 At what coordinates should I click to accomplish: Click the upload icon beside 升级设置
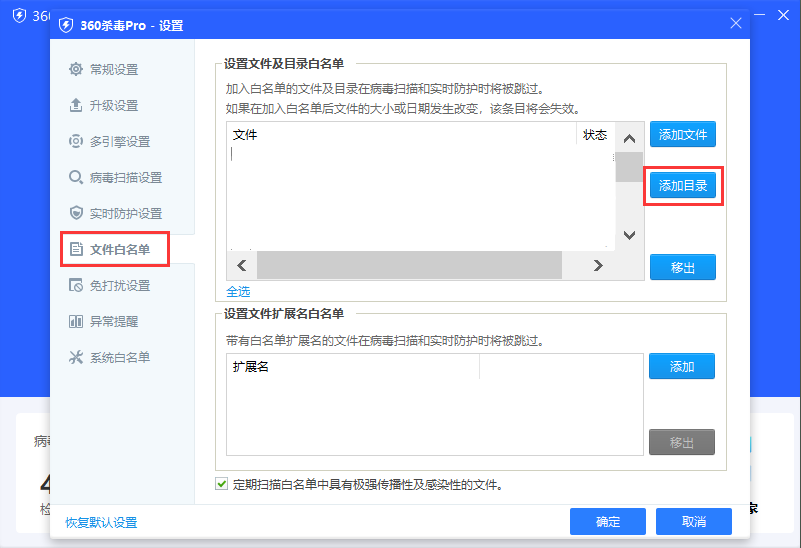click(76, 105)
